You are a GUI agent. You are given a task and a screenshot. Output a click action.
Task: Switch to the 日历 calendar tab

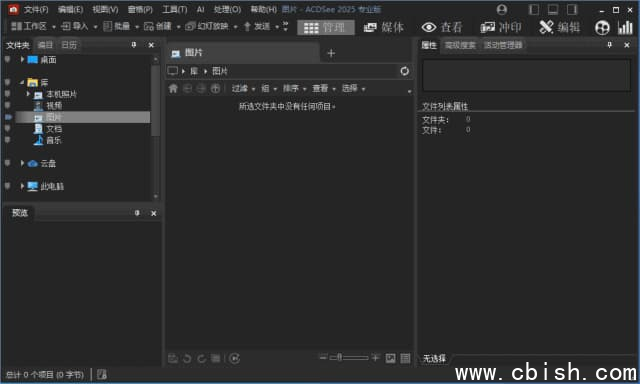69,45
